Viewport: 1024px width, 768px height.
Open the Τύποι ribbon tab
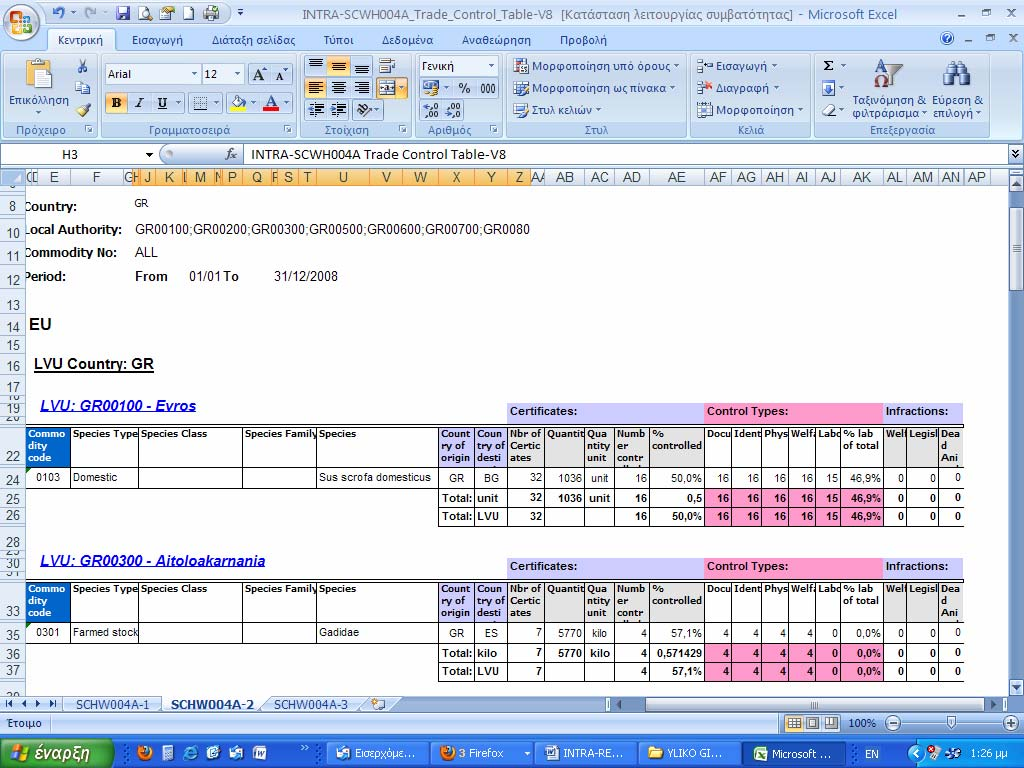tap(338, 40)
